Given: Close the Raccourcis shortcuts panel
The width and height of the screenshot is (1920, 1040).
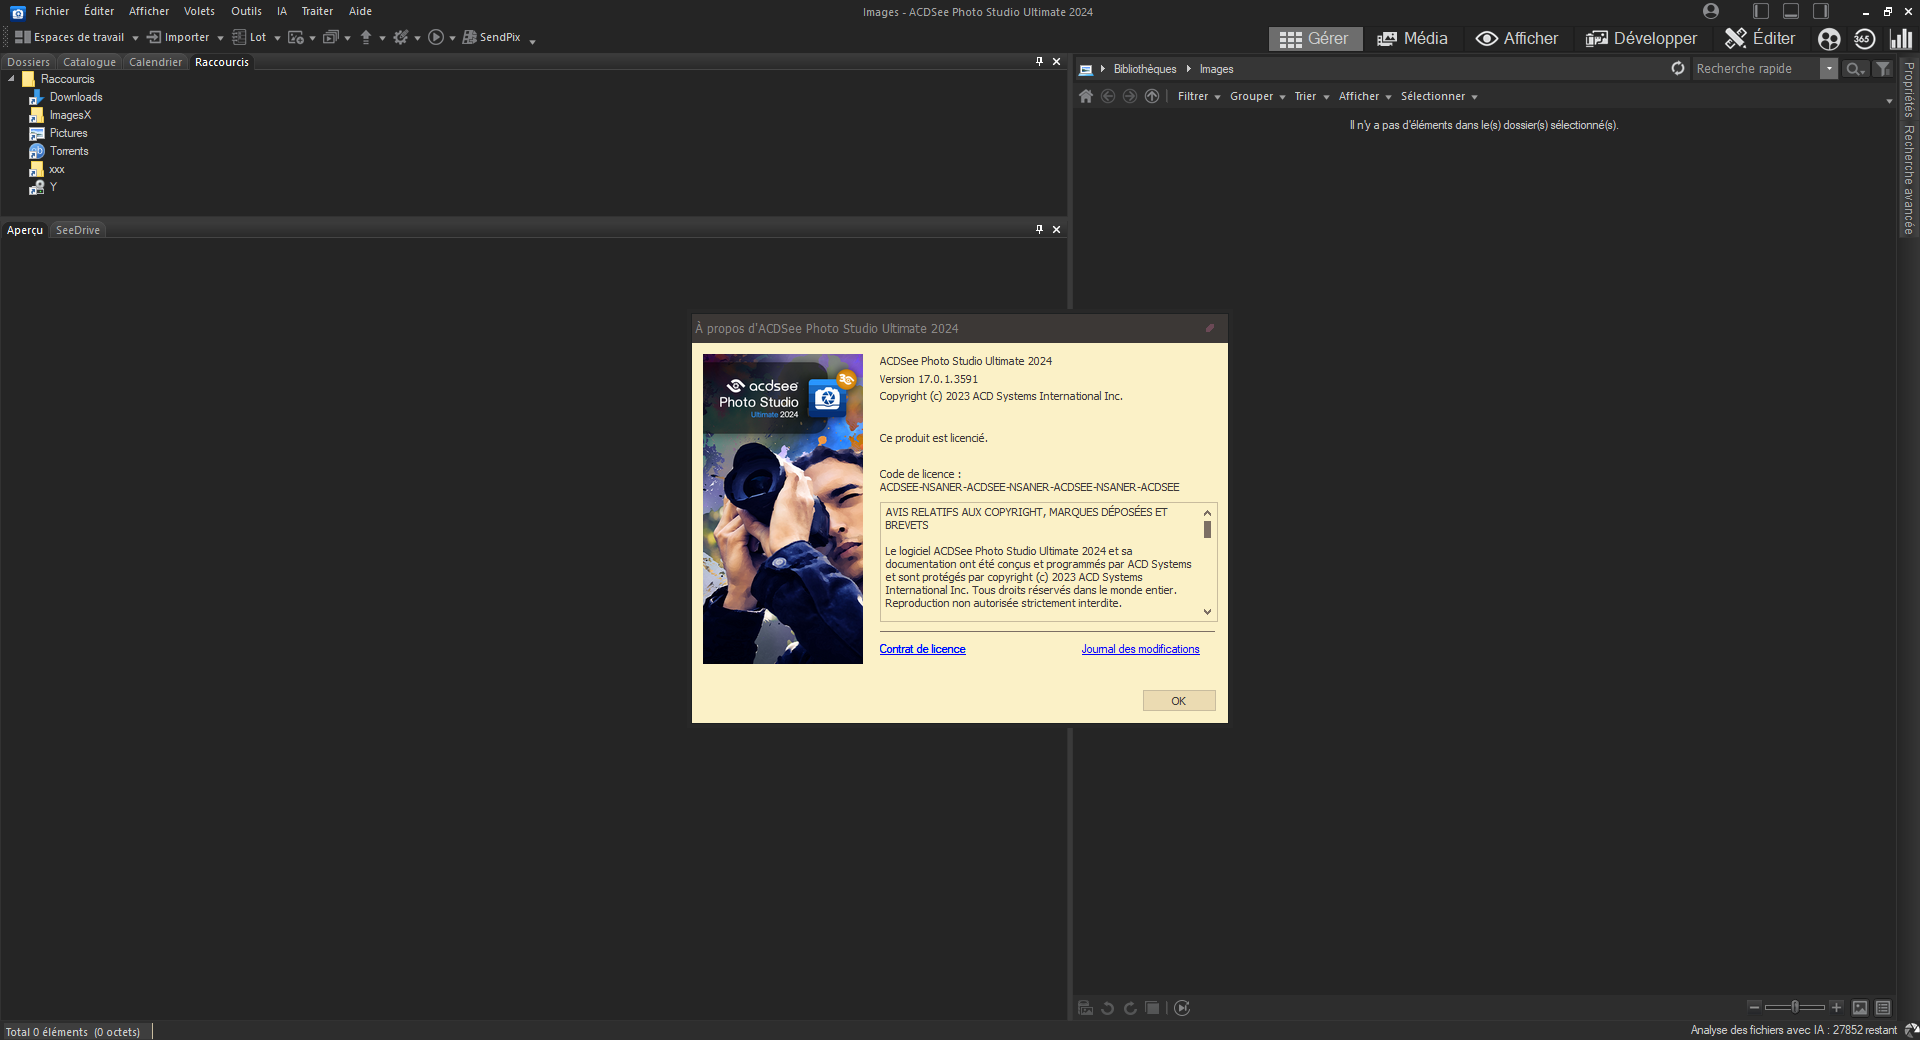Looking at the screenshot, I should (x=1056, y=61).
